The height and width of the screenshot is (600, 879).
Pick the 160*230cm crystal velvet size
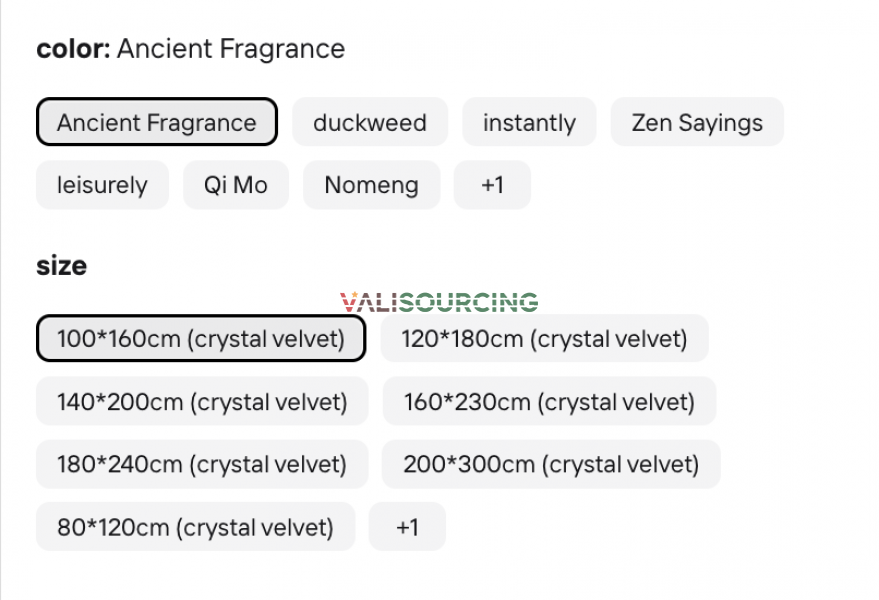548,401
